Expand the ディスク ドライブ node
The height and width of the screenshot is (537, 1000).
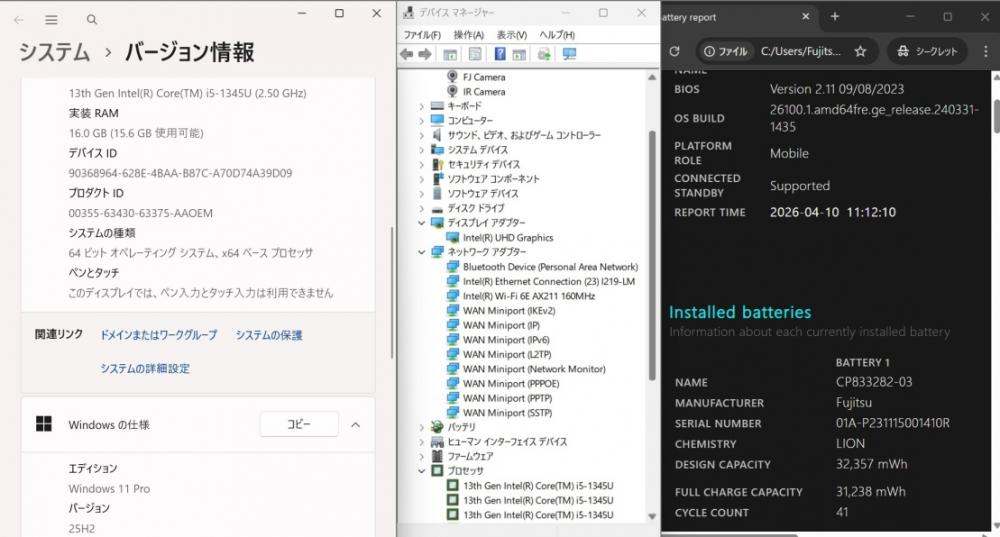click(x=422, y=209)
